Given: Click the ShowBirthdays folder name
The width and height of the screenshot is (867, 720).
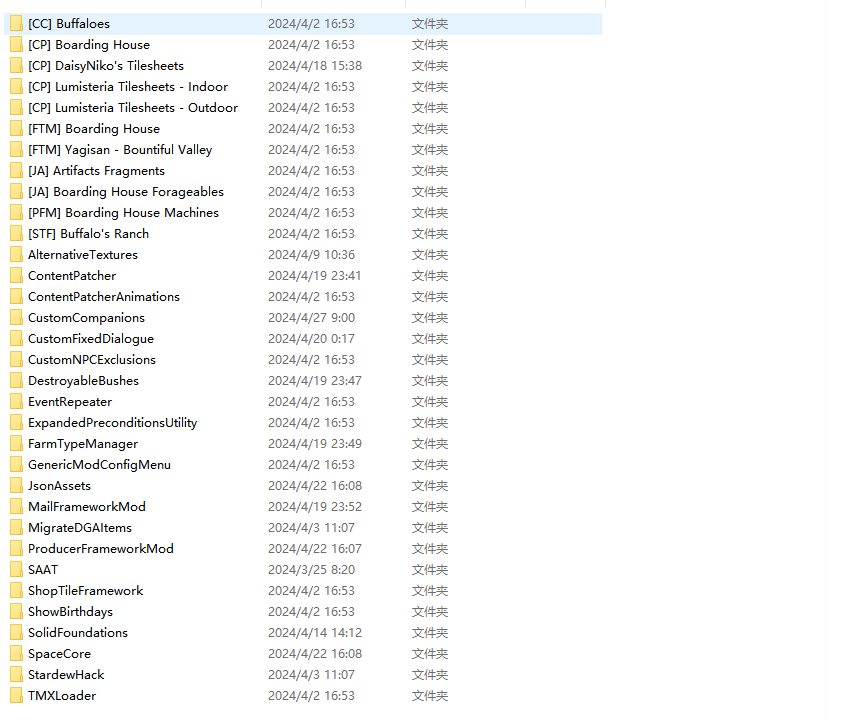Looking at the screenshot, I should click(70, 612).
